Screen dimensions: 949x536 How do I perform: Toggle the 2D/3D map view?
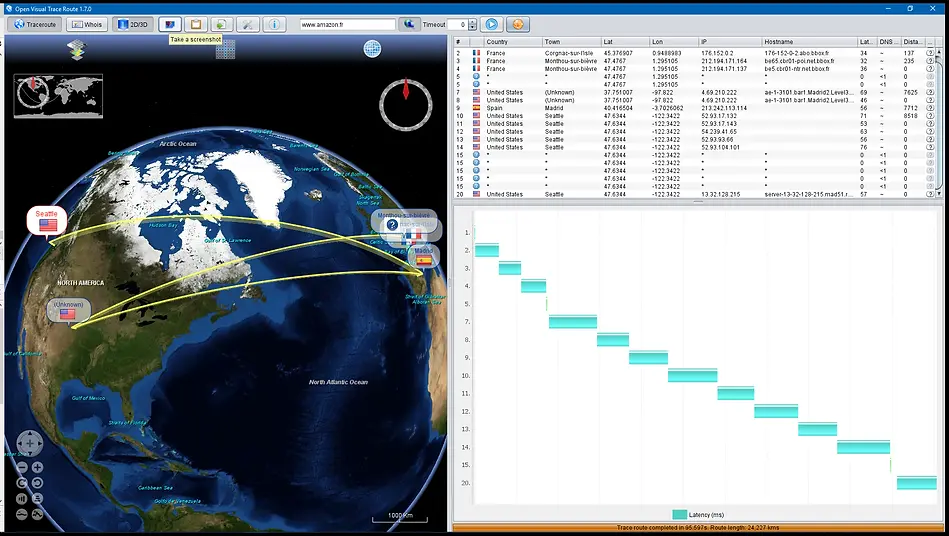[133, 24]
